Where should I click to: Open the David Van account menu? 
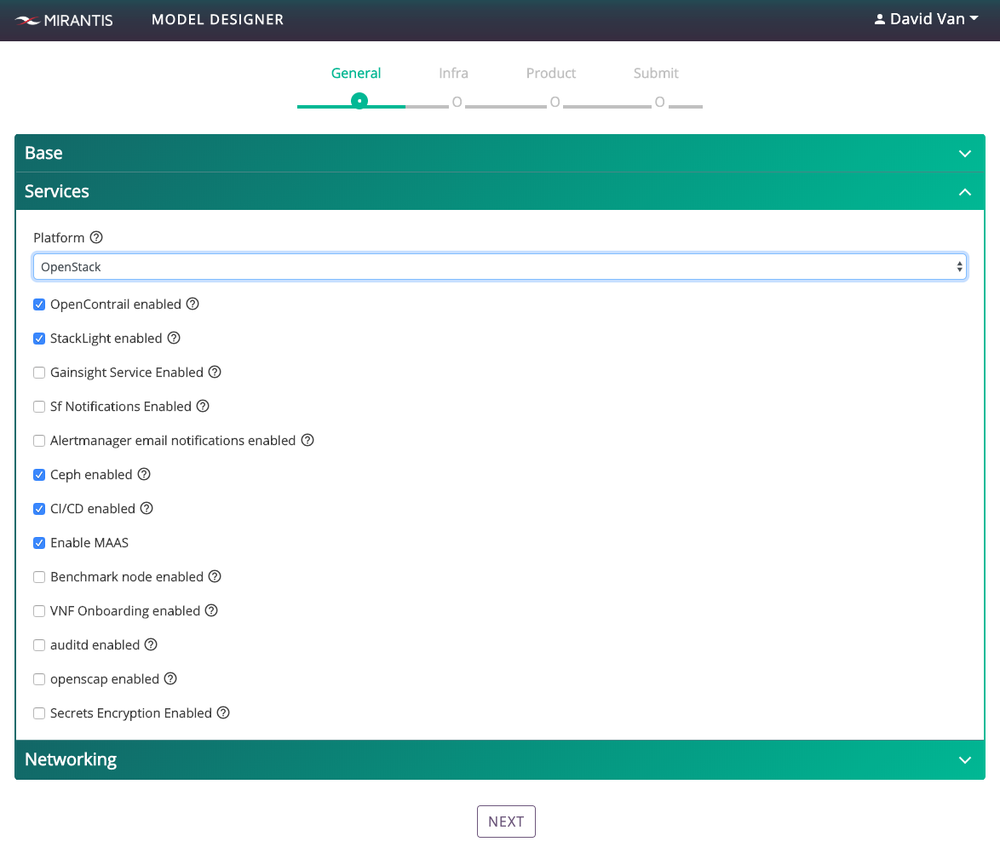[925, 18]
